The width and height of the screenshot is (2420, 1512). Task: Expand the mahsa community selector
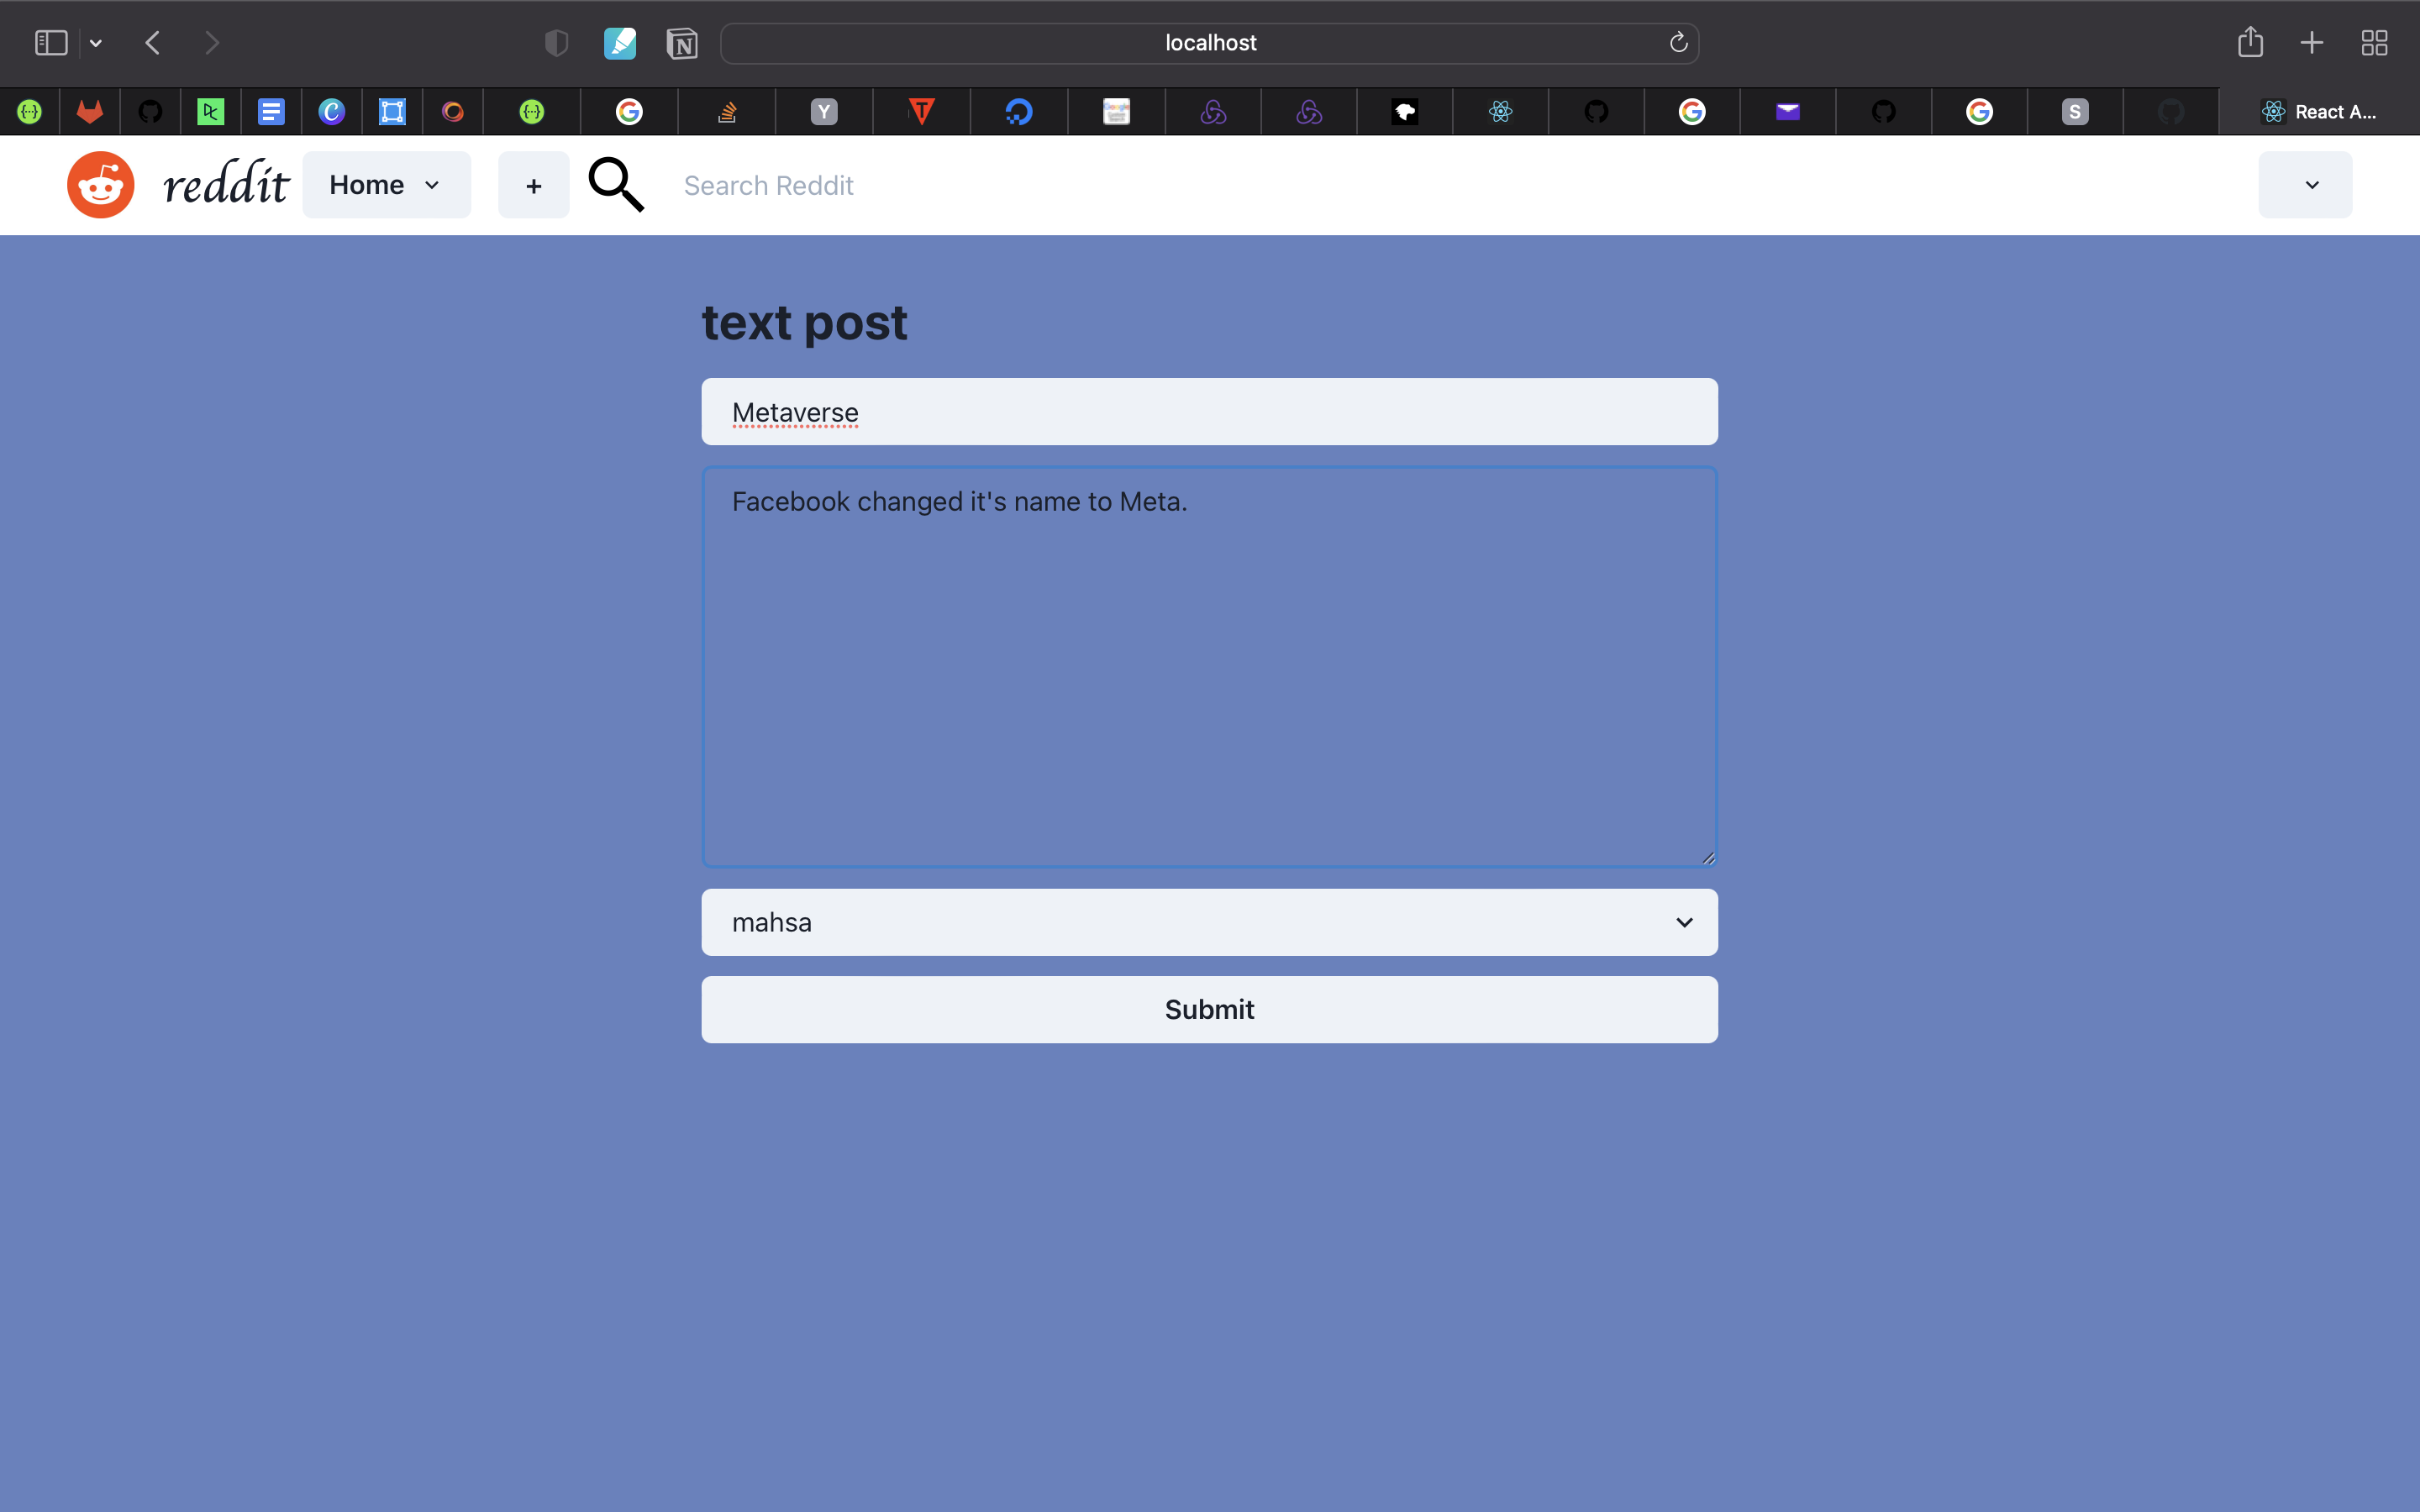coord(1209,922)
